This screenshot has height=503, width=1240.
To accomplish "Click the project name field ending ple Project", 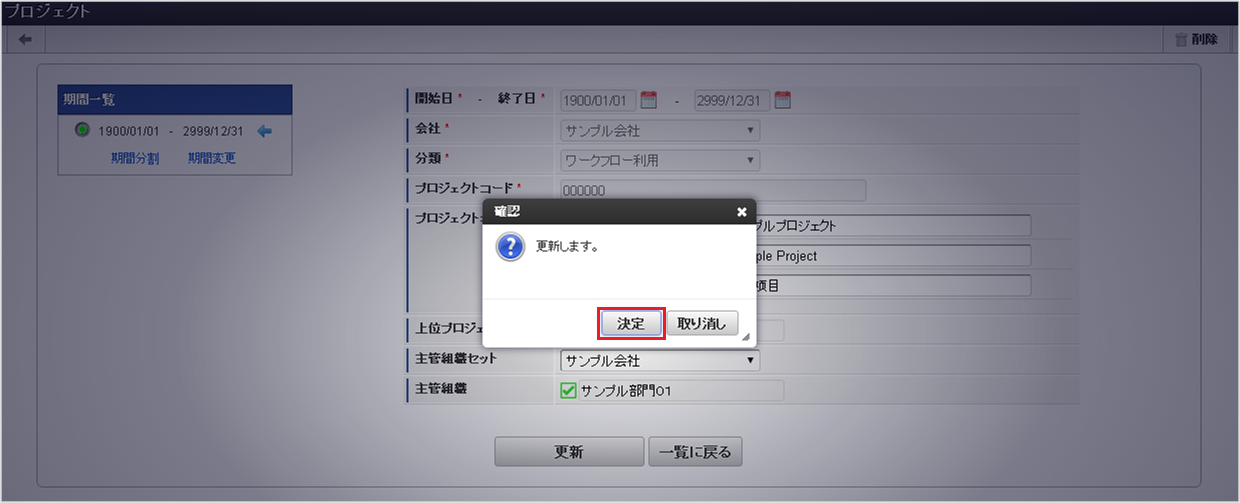I will [x=893, y=256].
